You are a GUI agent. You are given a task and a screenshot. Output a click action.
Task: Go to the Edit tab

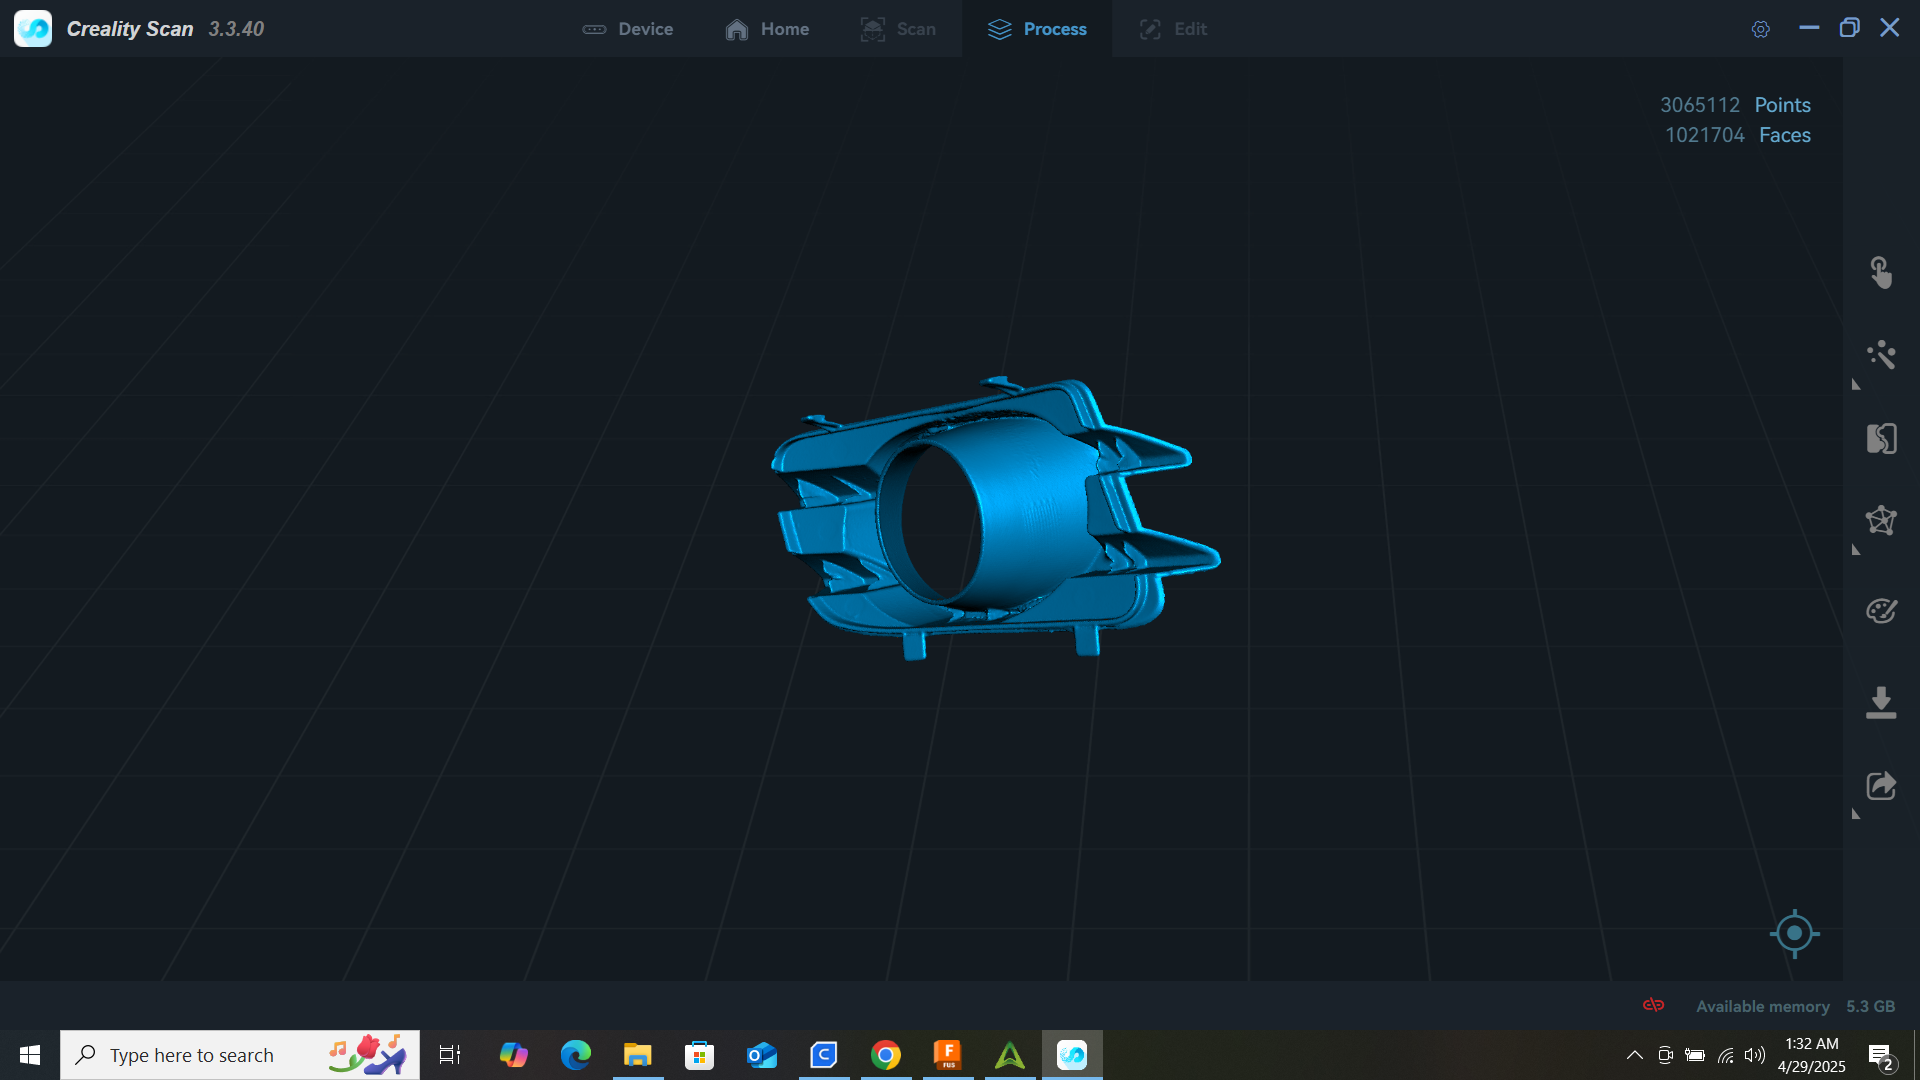[x=1173, y=29]
